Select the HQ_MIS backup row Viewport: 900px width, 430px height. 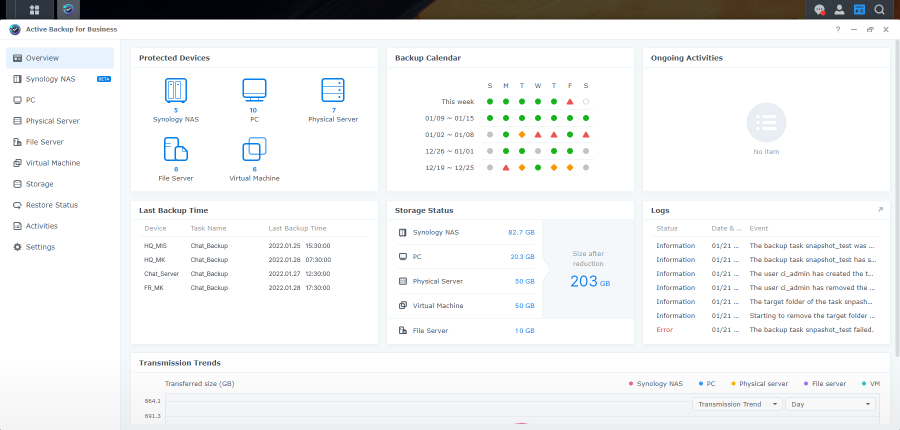tap(254, 246)
